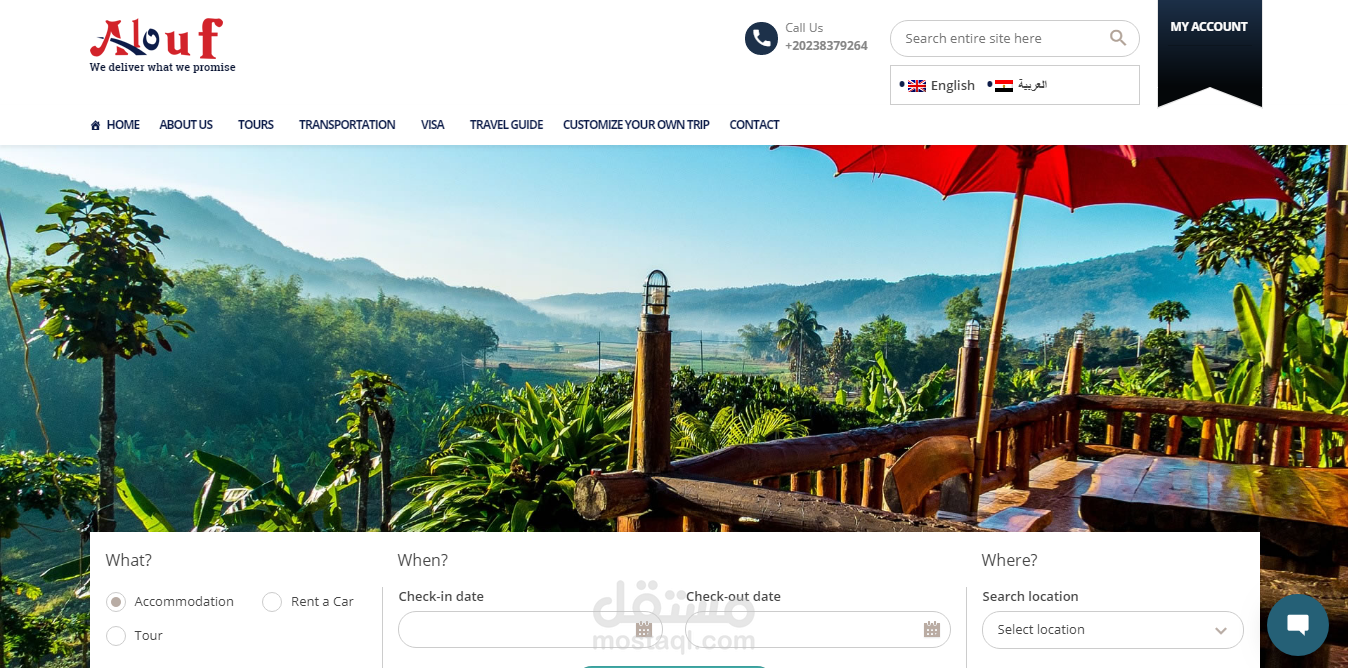Switch language to العربية
This screenshot has height=668, width=1348.
[x=1032, y=85]
